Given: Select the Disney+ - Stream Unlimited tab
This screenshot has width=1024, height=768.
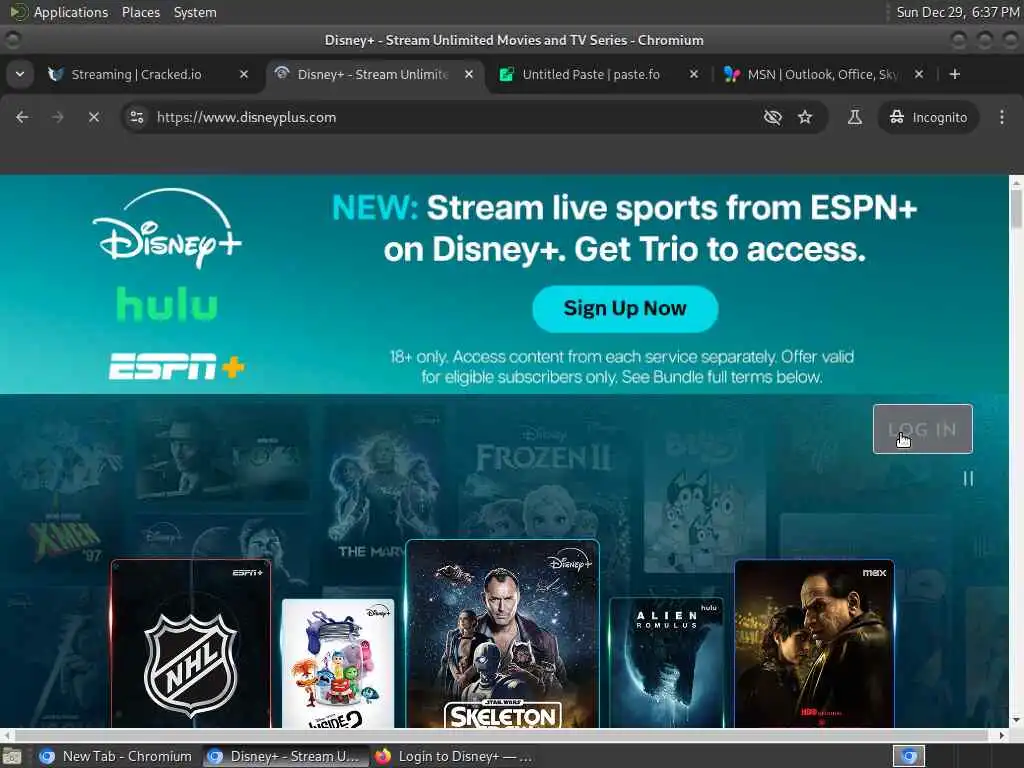Looking at the screenshot, I should pos(373,74).
